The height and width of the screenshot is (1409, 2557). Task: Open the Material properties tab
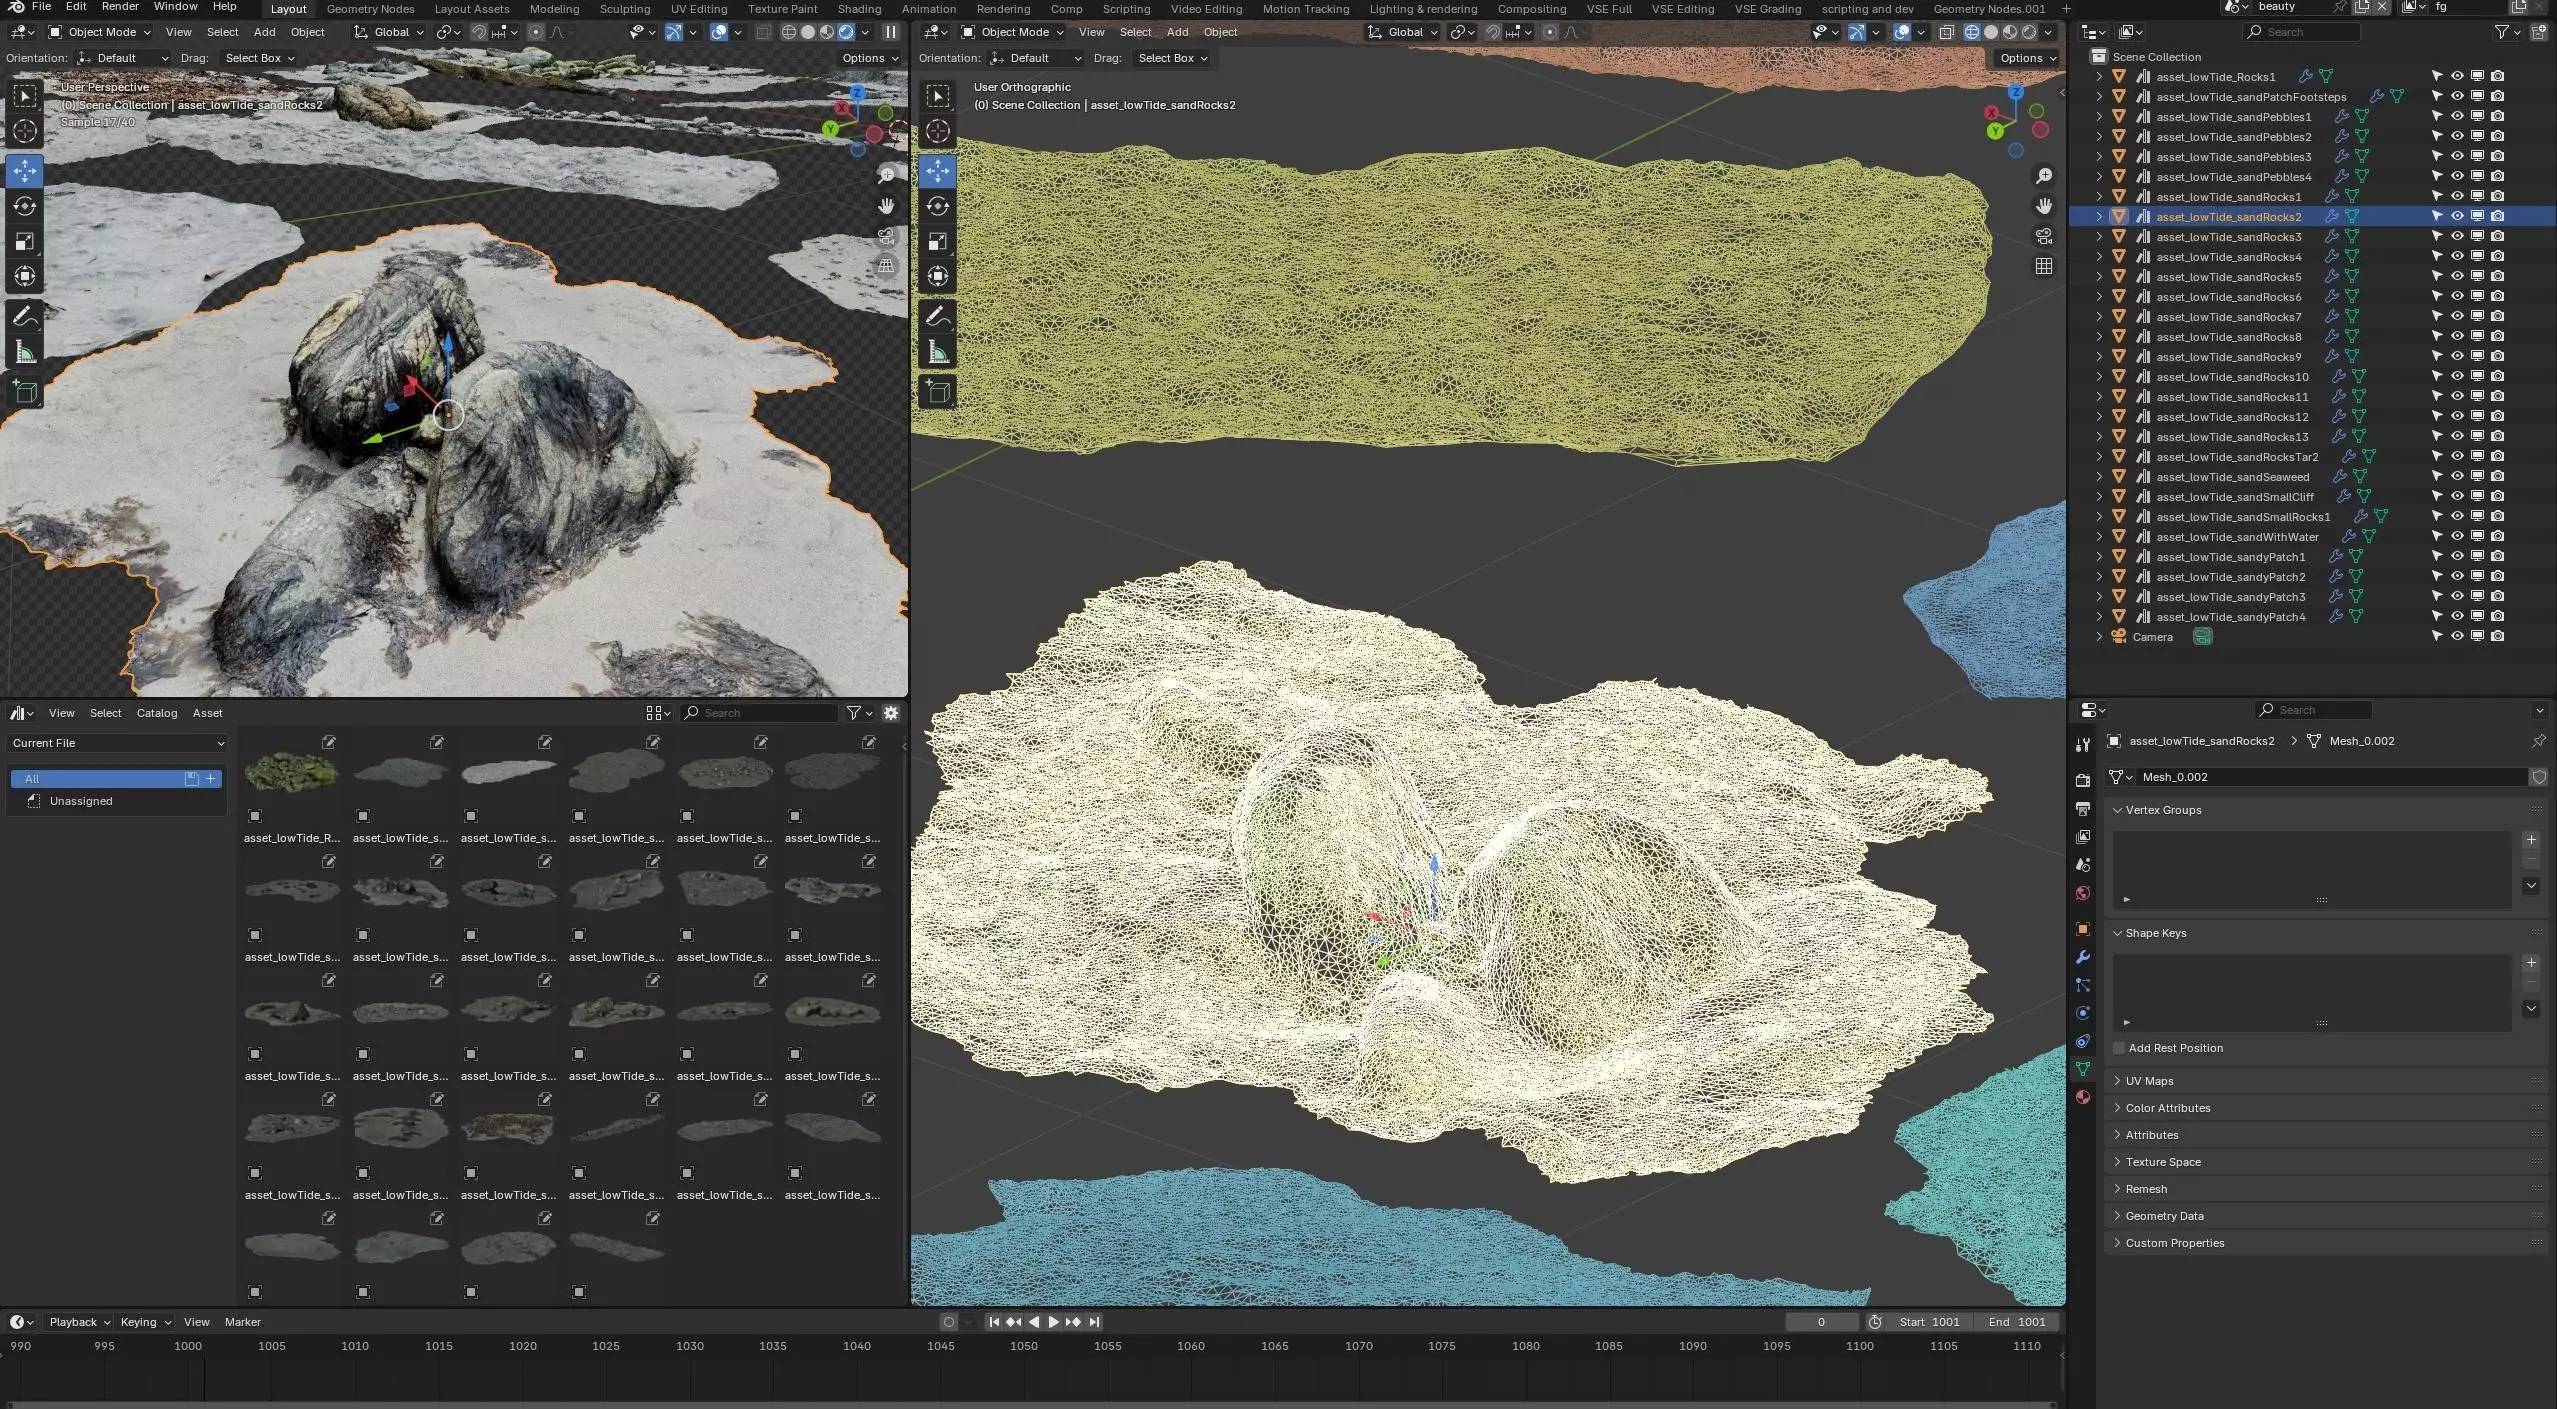click(x=2083, y=1097)
